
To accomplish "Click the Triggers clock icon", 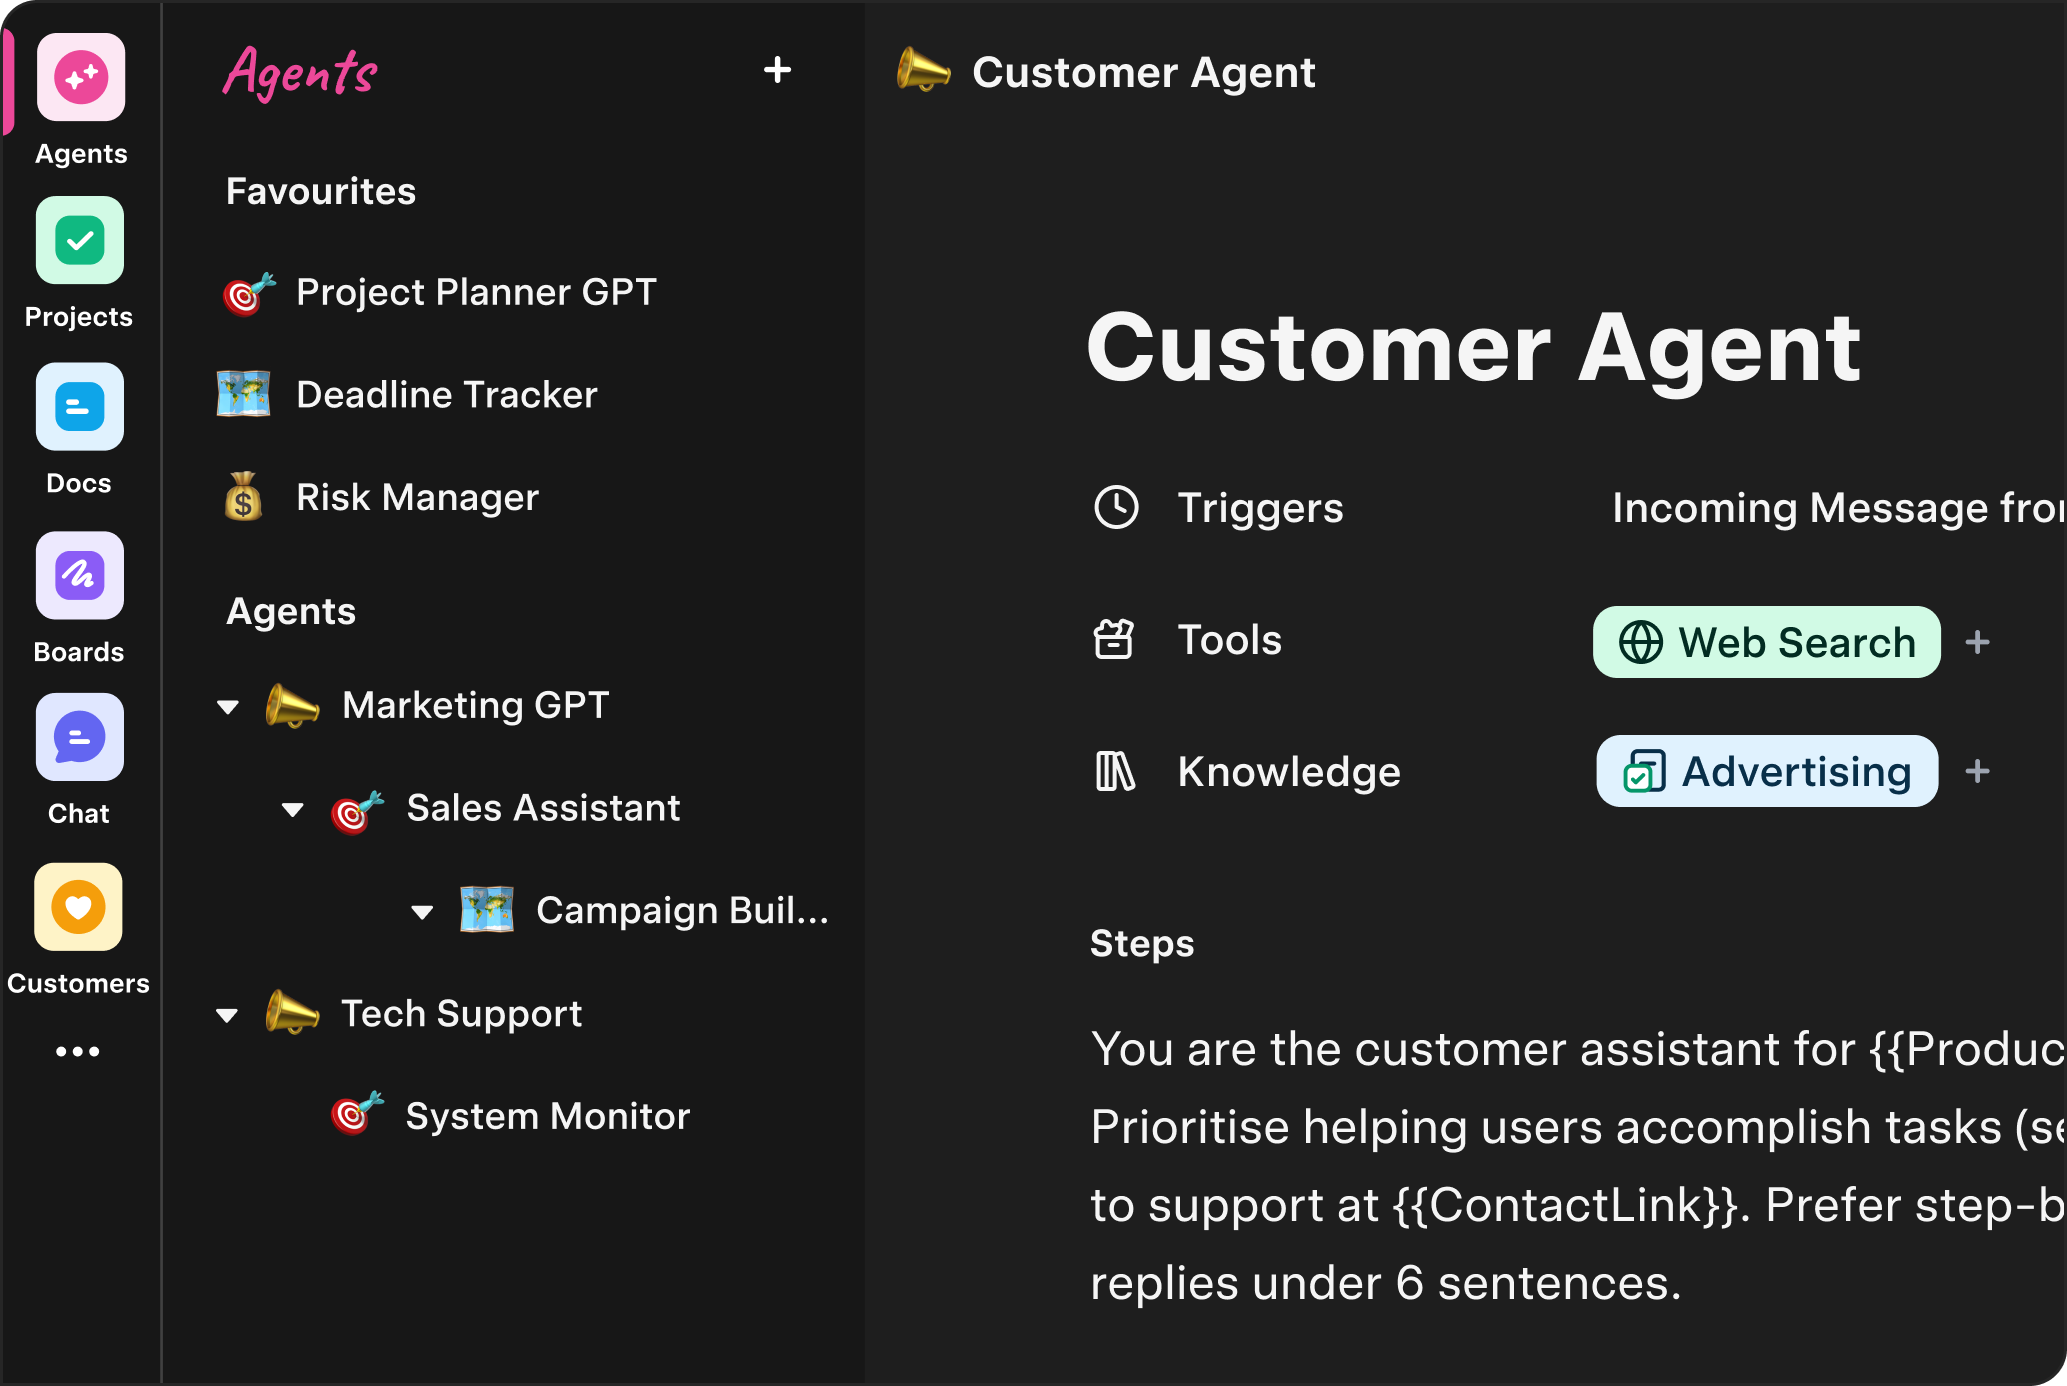I will 1117,507.
